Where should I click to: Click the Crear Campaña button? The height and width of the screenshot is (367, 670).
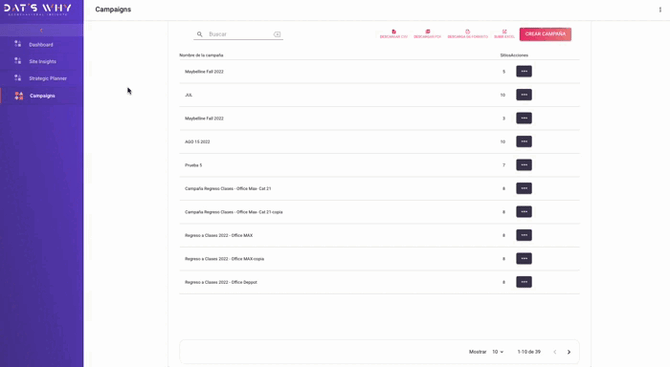click(x=545, y=34)
